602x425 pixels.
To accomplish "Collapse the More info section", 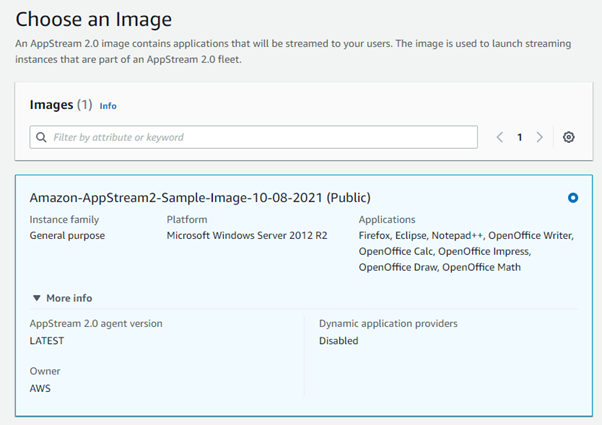I will click(x=36, y=298).
